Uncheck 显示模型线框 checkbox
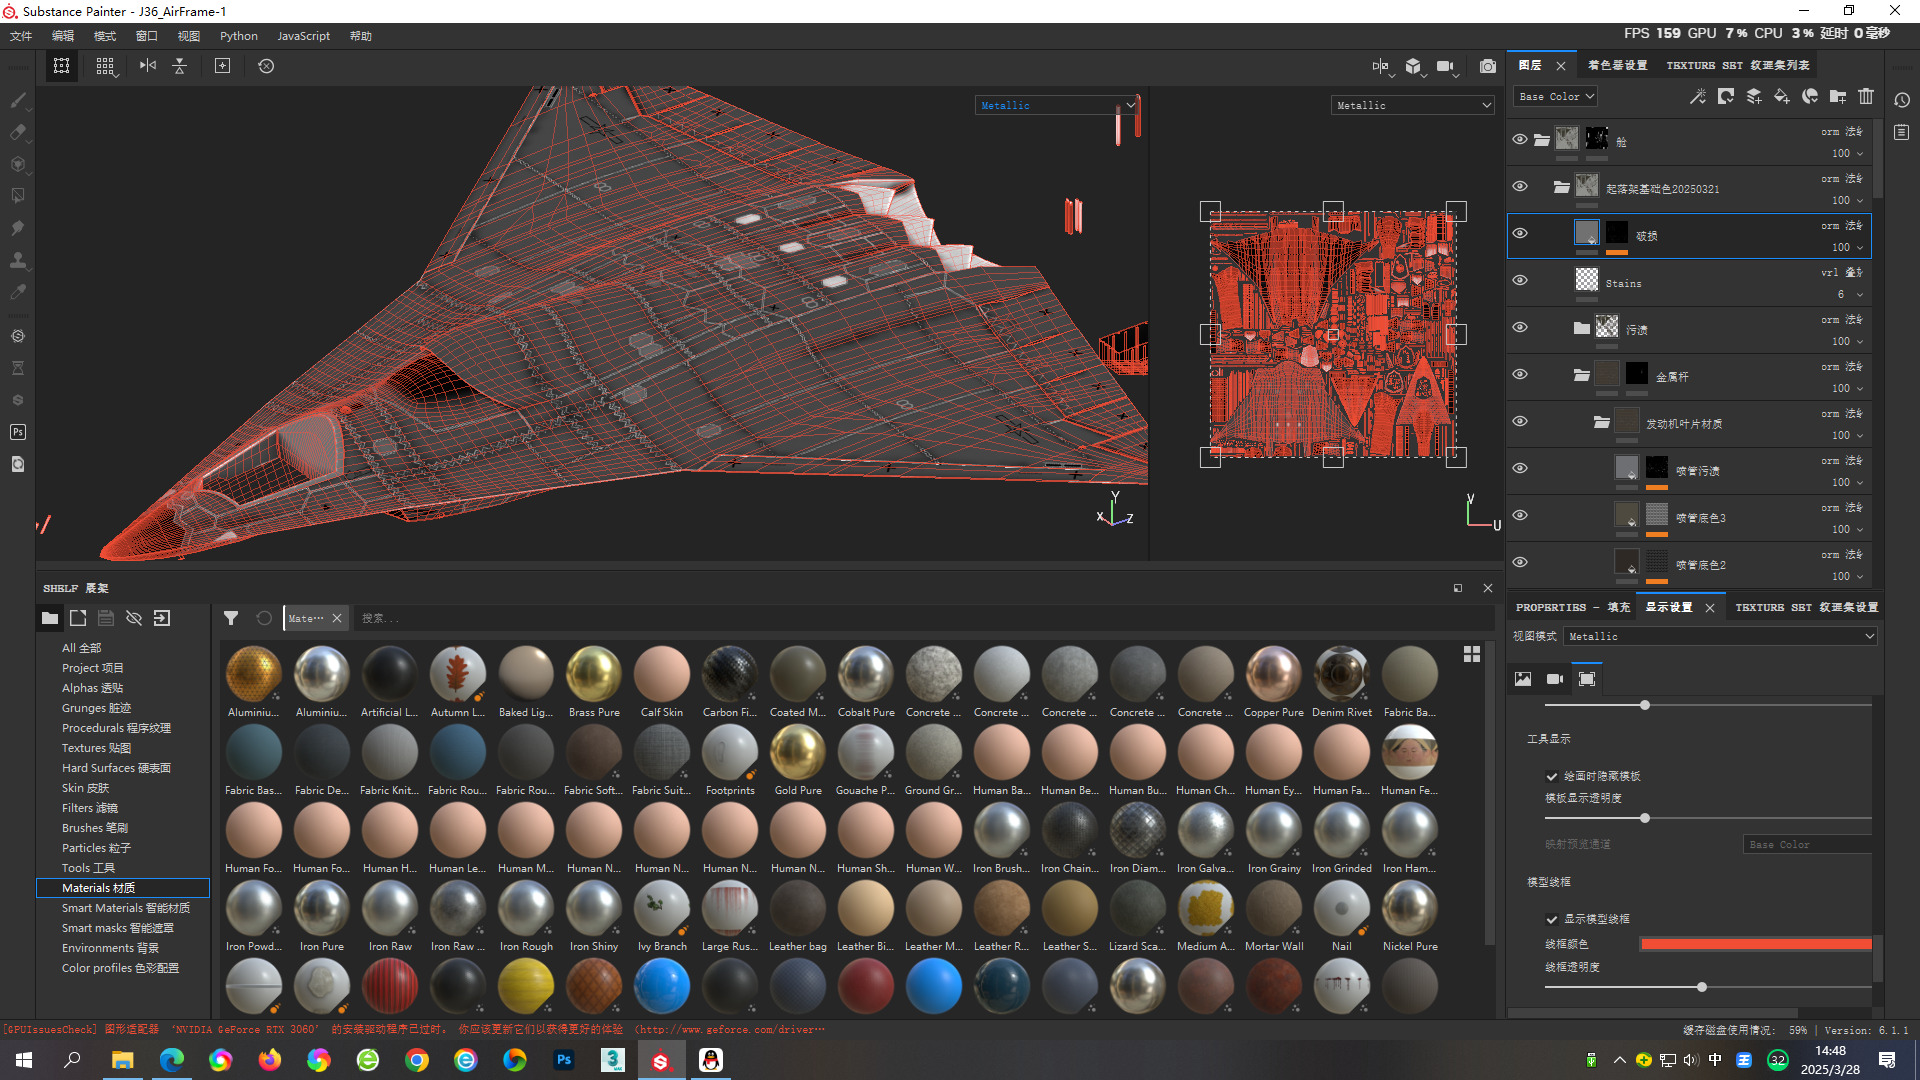The image size is (1920, 1080). tap(1552, 919)
